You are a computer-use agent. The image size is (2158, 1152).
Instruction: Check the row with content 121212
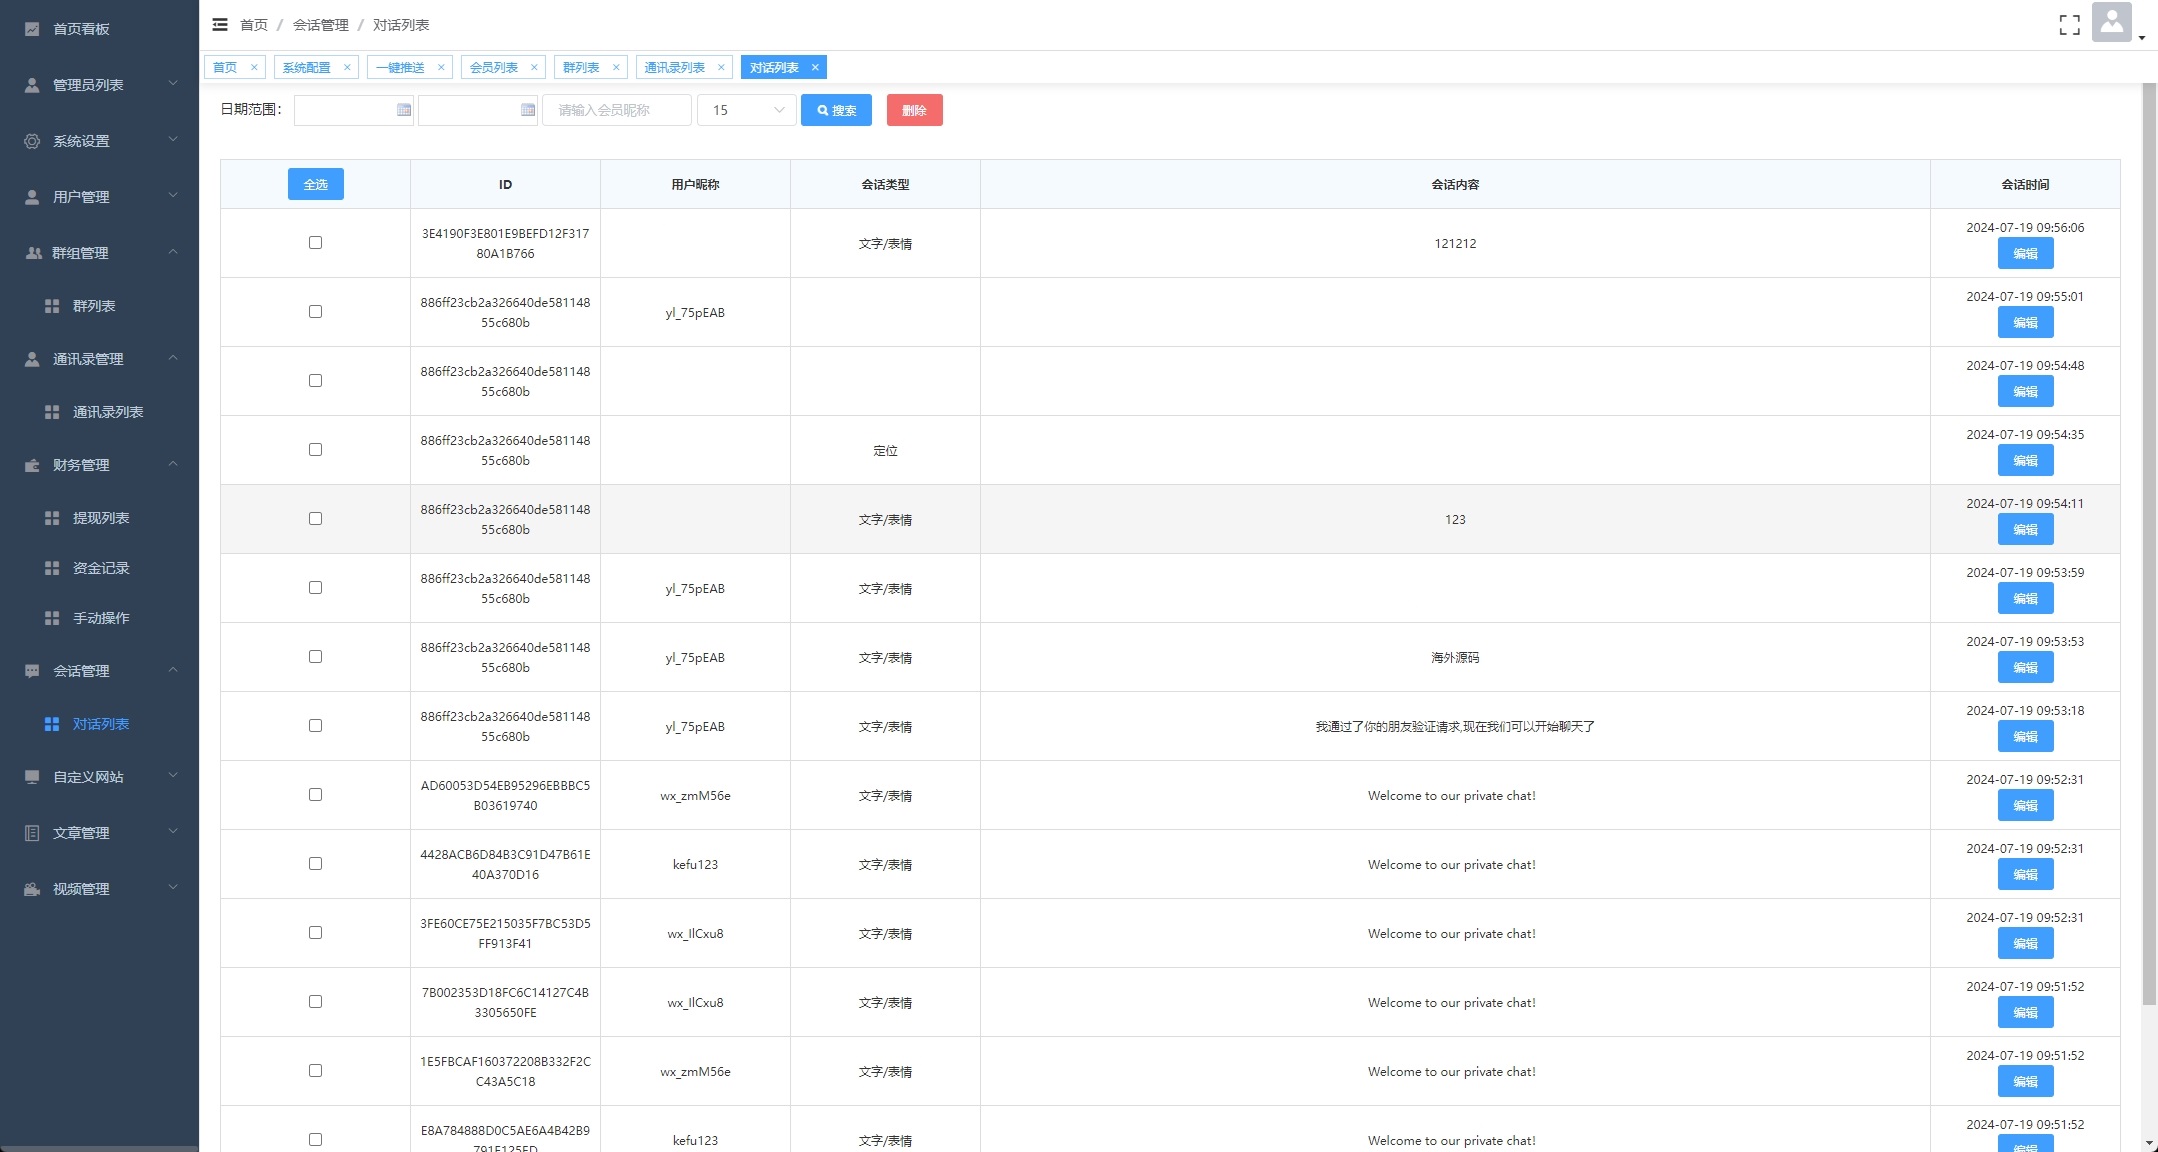point(315,243)
